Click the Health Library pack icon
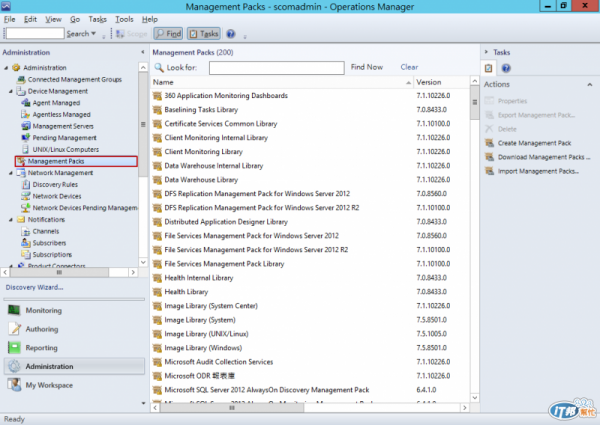The image size is (600, 425). (157, 292)
